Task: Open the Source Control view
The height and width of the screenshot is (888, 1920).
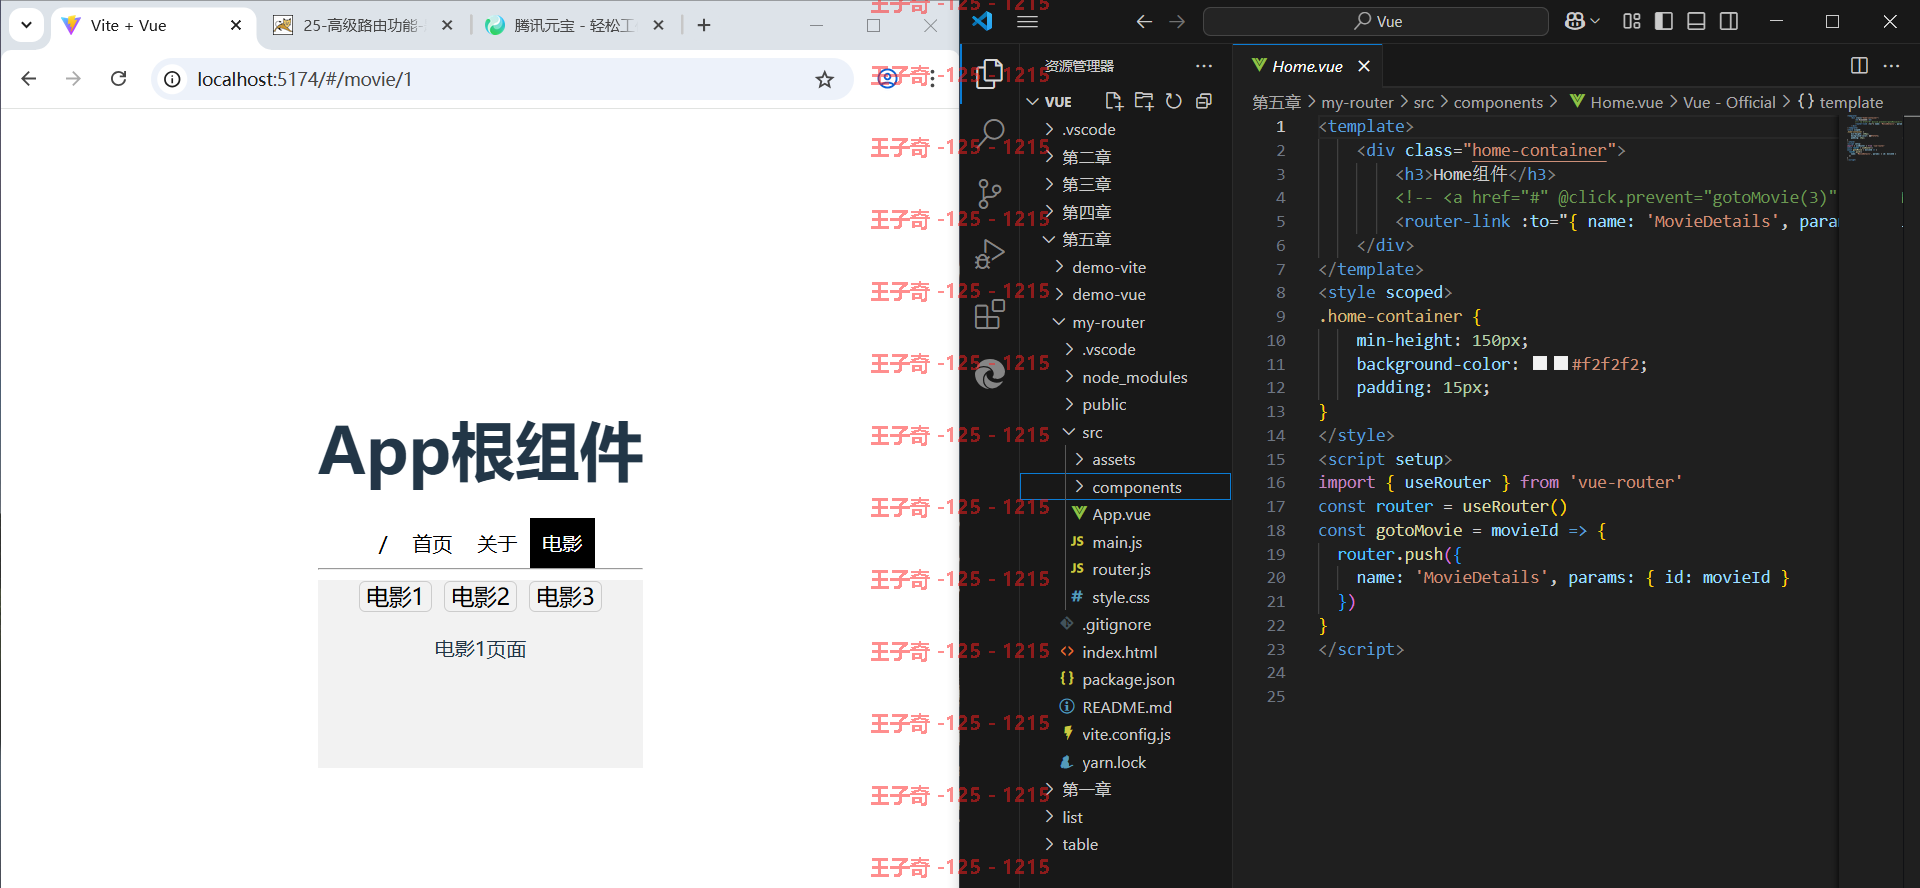Action: 990,193
